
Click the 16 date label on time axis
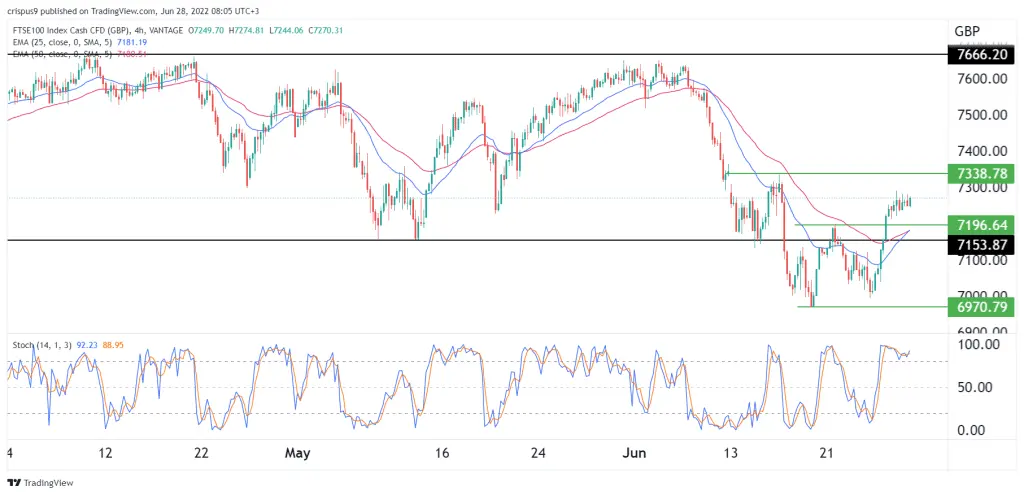tap(442, 453)
